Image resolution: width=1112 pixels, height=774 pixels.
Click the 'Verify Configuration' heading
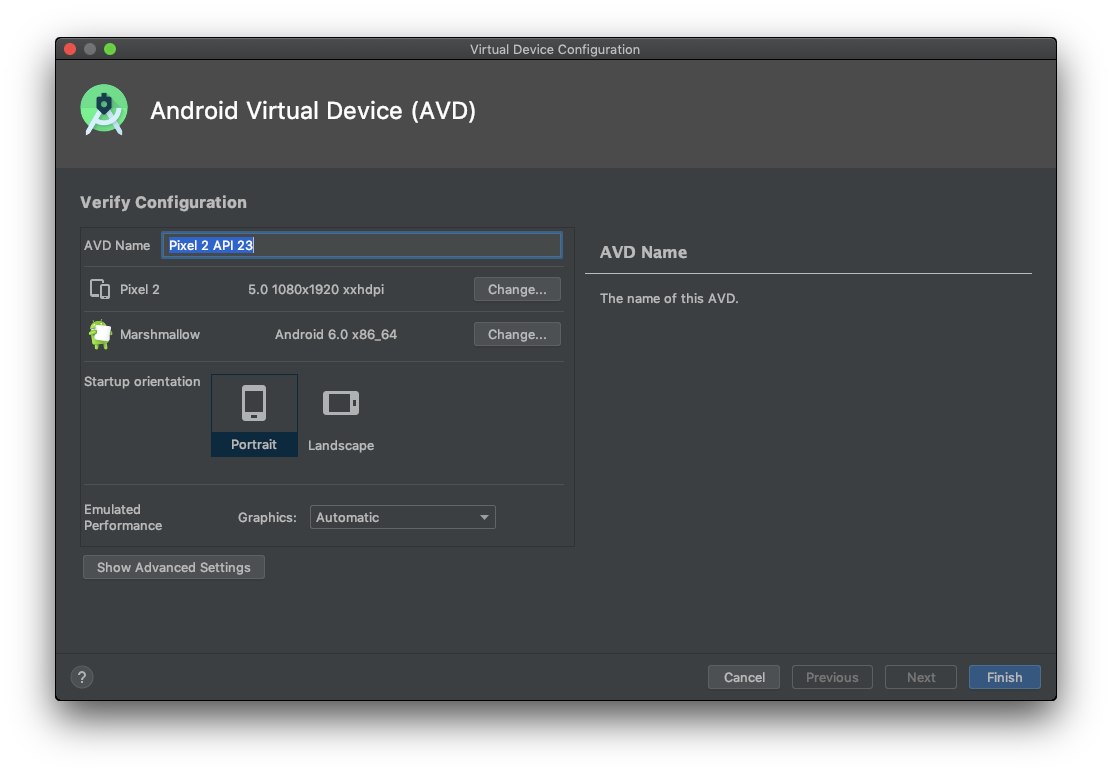tap(163, 202)
